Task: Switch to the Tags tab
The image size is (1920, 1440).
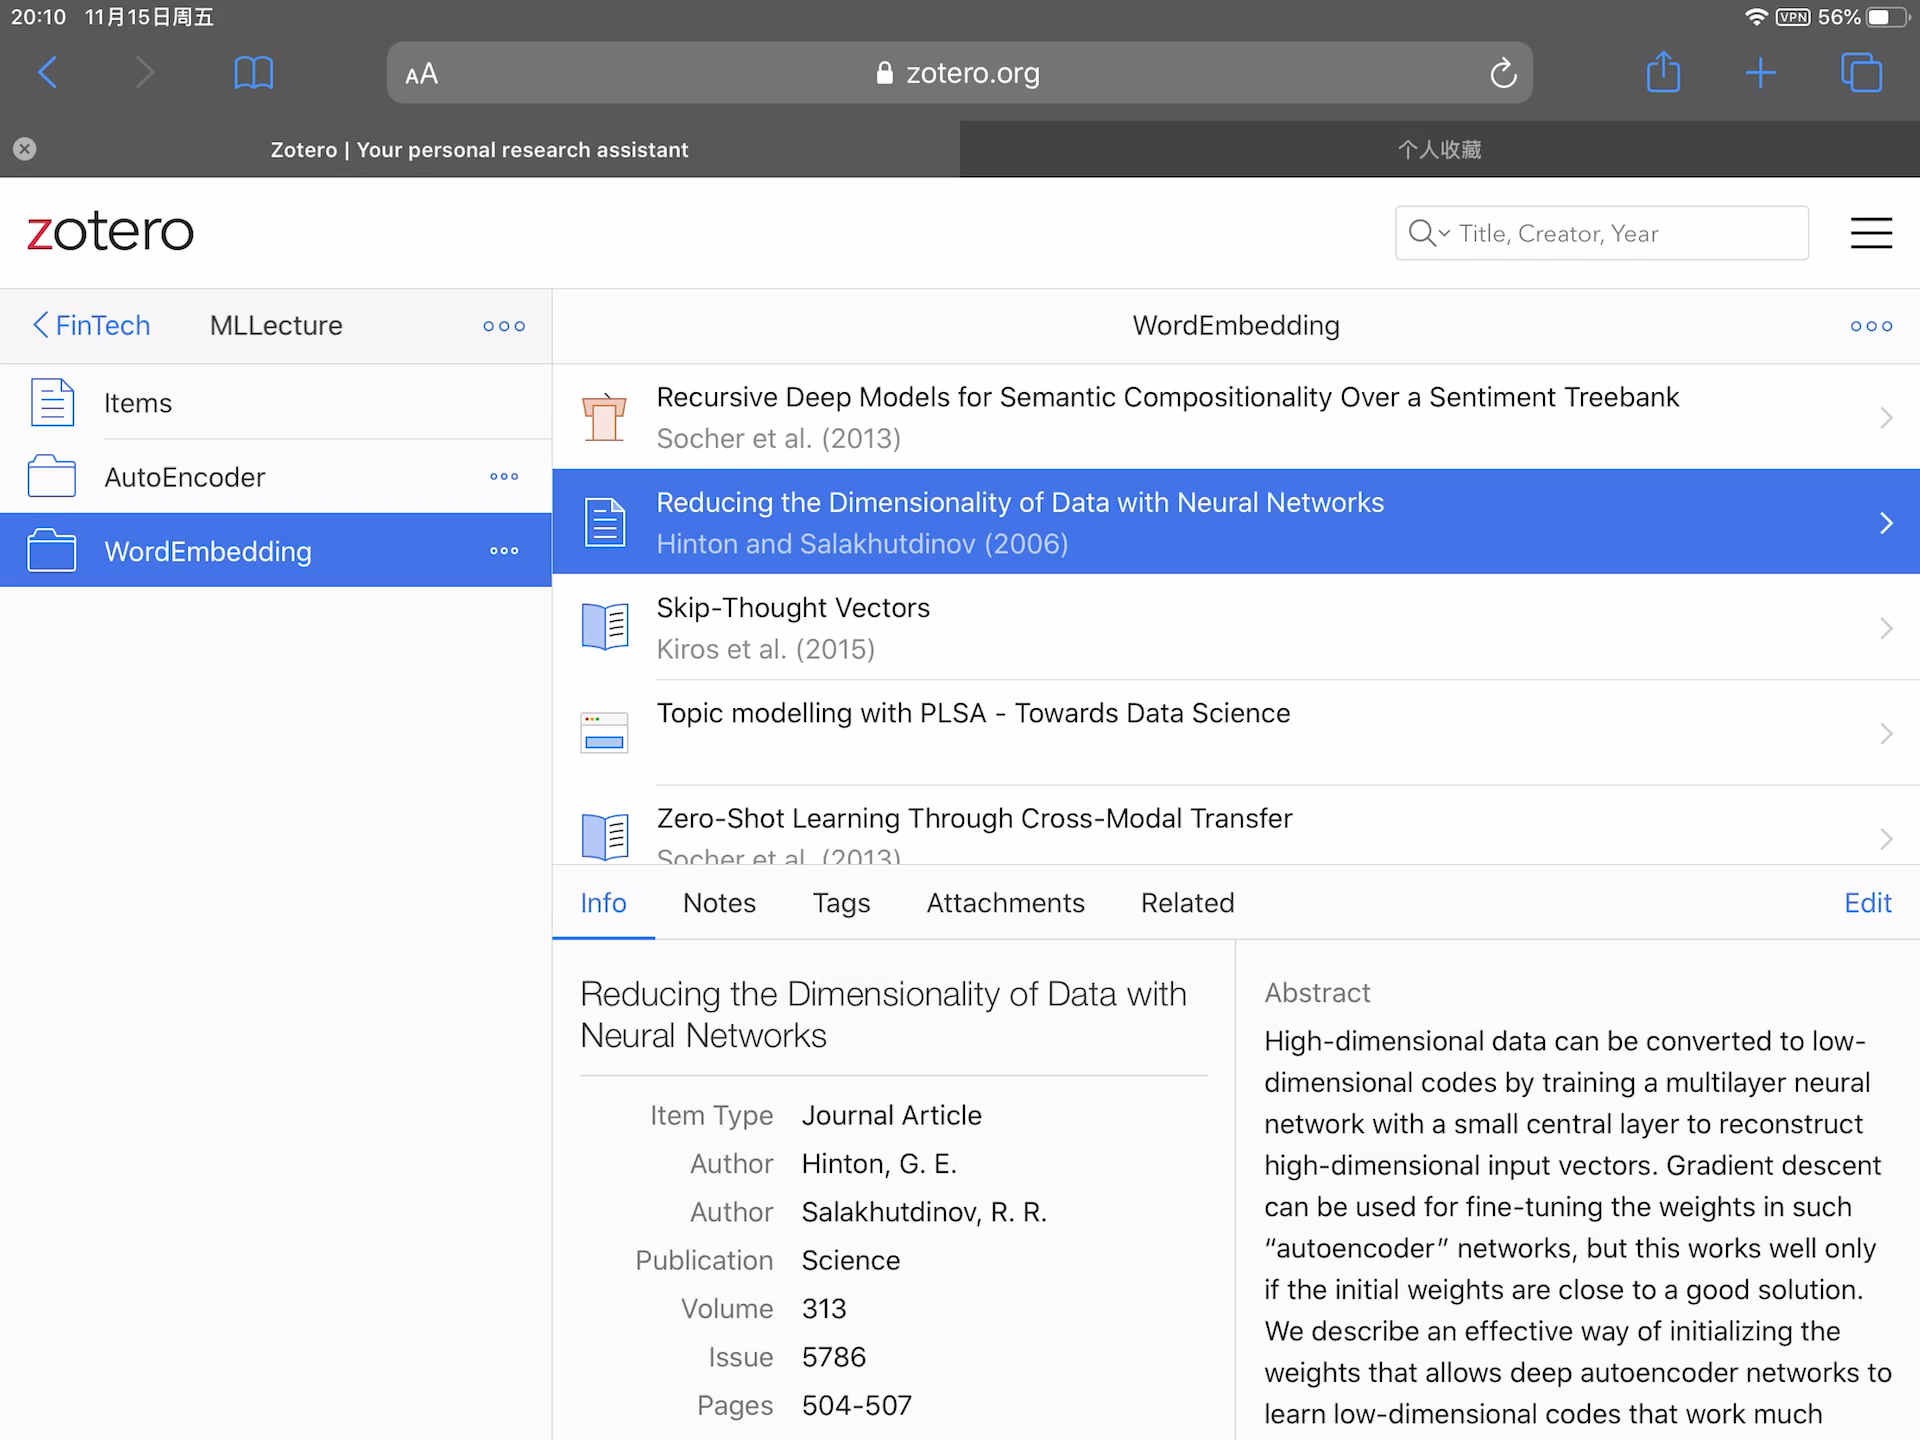Action: click(842, 903)
